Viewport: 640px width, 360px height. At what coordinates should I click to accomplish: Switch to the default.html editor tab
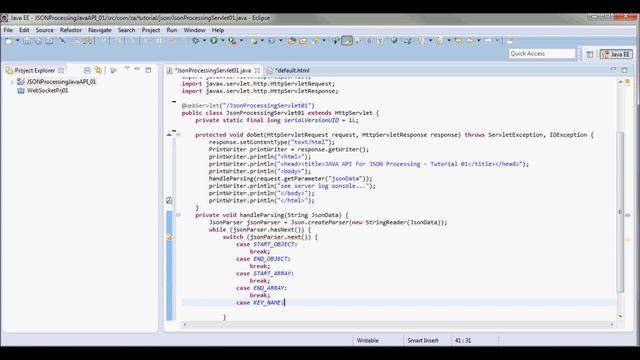[292, 70]
